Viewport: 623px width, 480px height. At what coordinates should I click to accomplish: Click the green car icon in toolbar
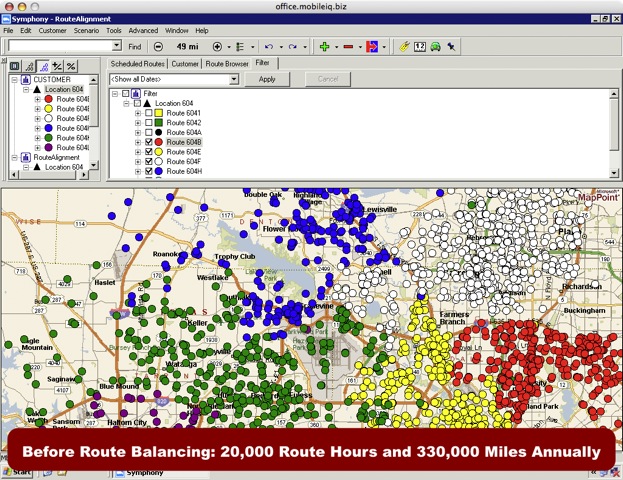tap(436, 47)
